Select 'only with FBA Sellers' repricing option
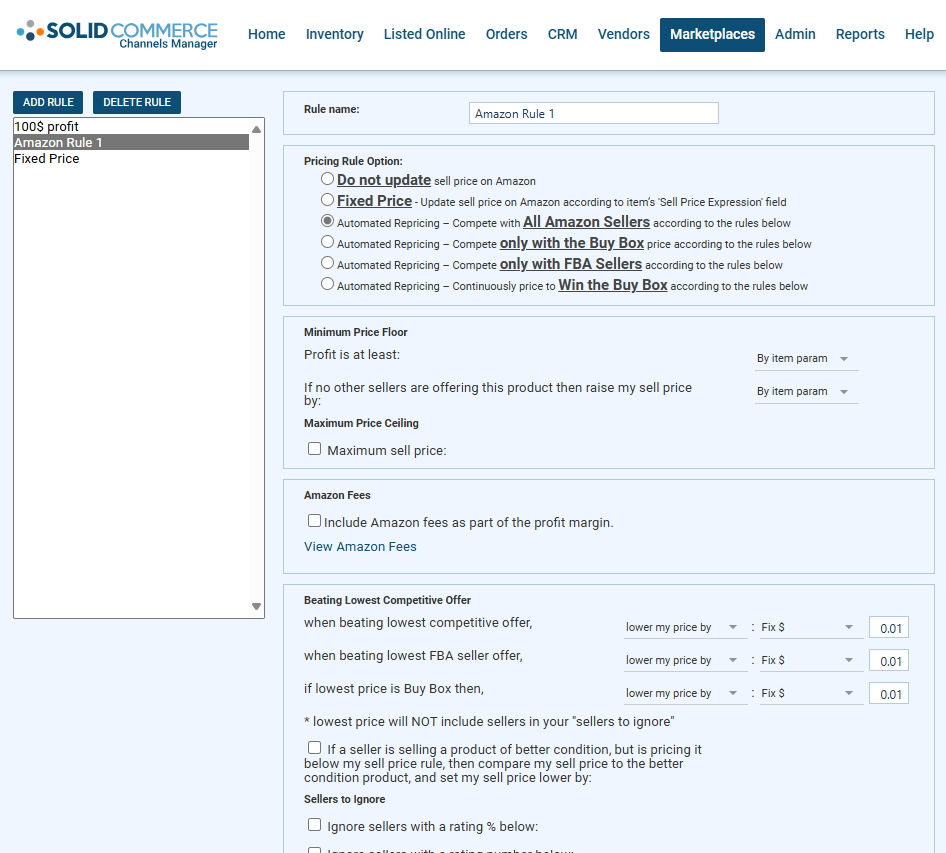 [x=327, y=263]
